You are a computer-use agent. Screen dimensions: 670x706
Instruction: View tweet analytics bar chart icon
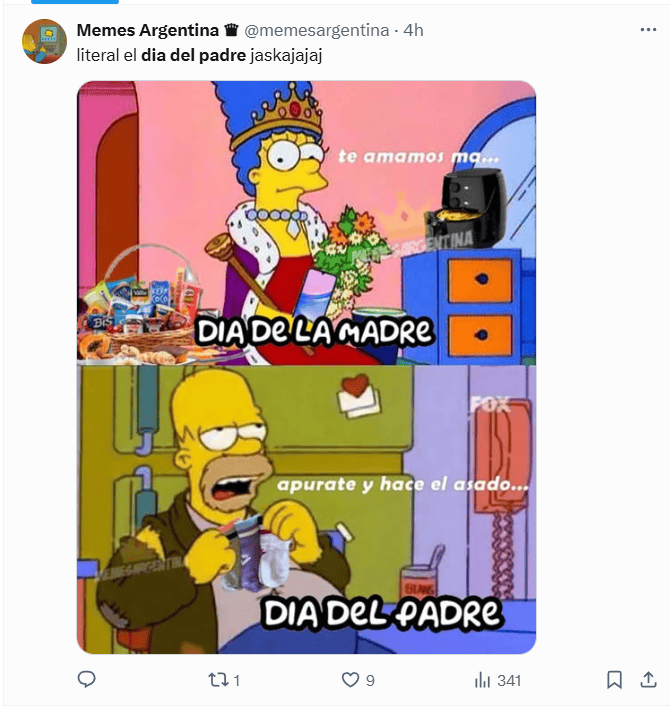(x=482, y=679)
